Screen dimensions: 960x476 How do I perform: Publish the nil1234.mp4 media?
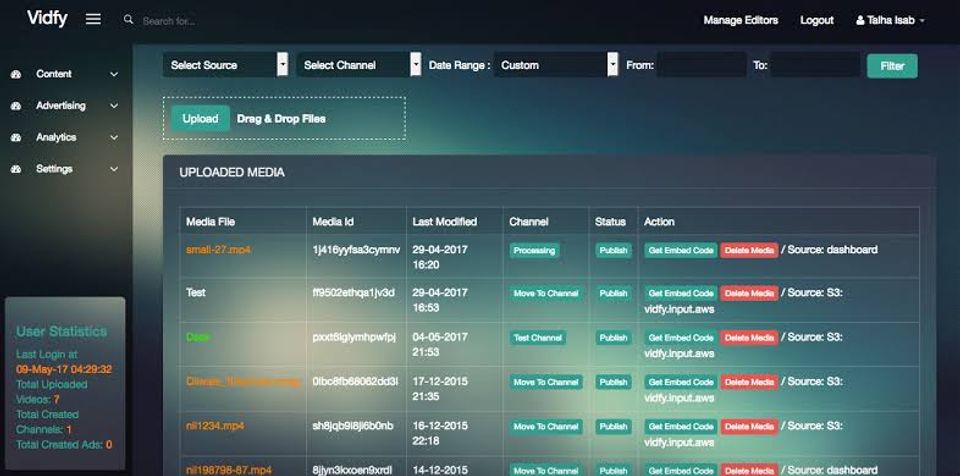[x=613, y=426]
